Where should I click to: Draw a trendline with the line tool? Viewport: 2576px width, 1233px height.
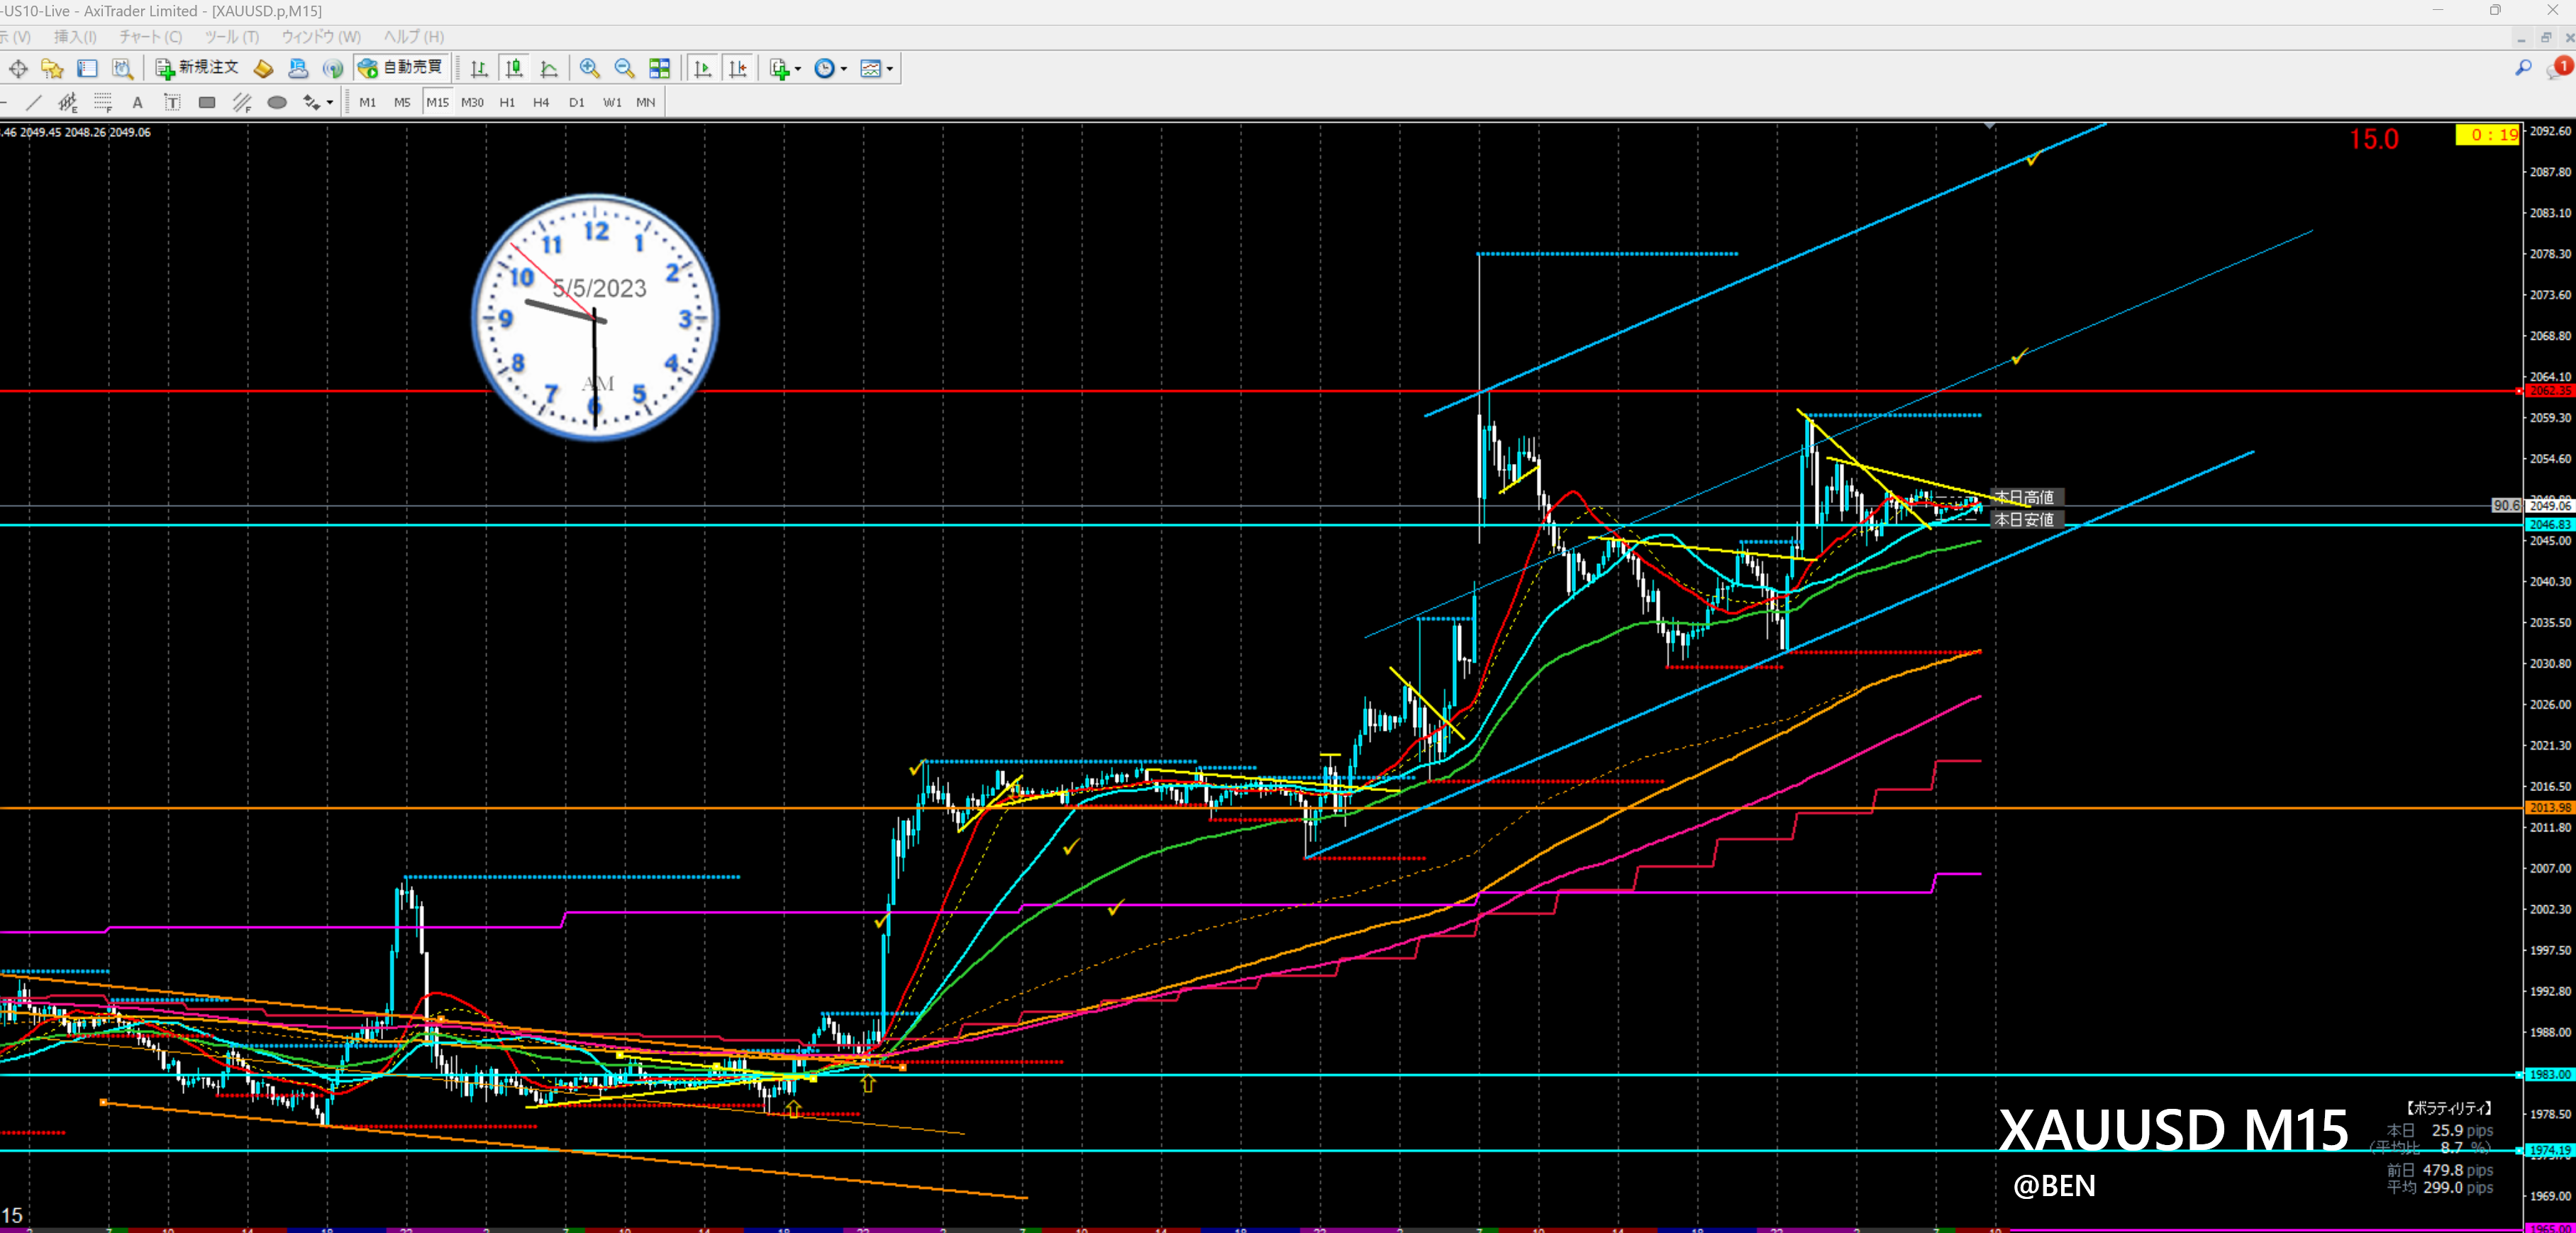click(x=34, y=103)
